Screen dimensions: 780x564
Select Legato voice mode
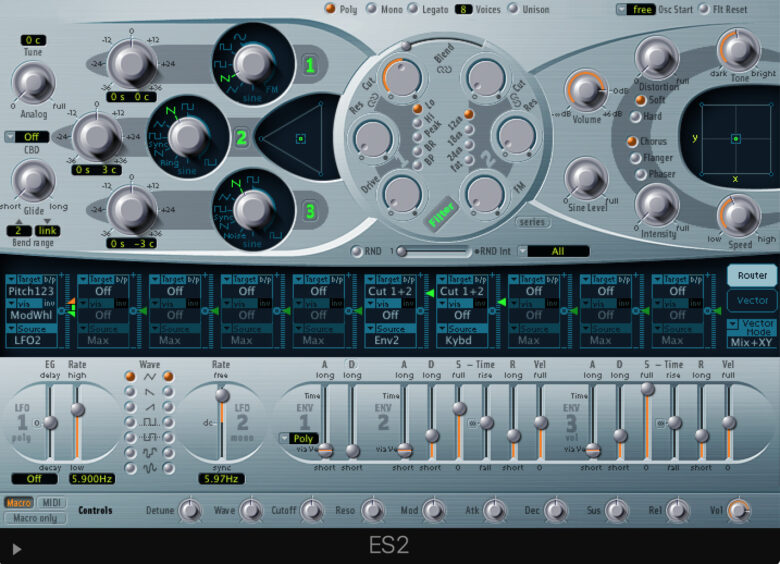pos(412,8)
